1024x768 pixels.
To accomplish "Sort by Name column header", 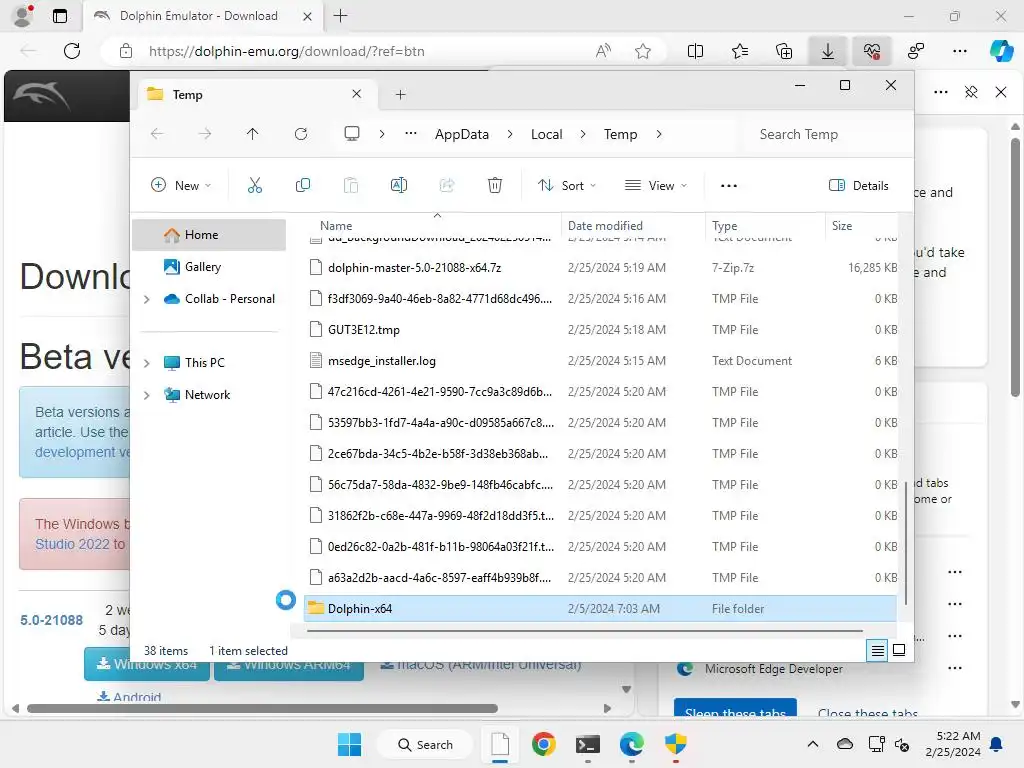I will (436, 225).
